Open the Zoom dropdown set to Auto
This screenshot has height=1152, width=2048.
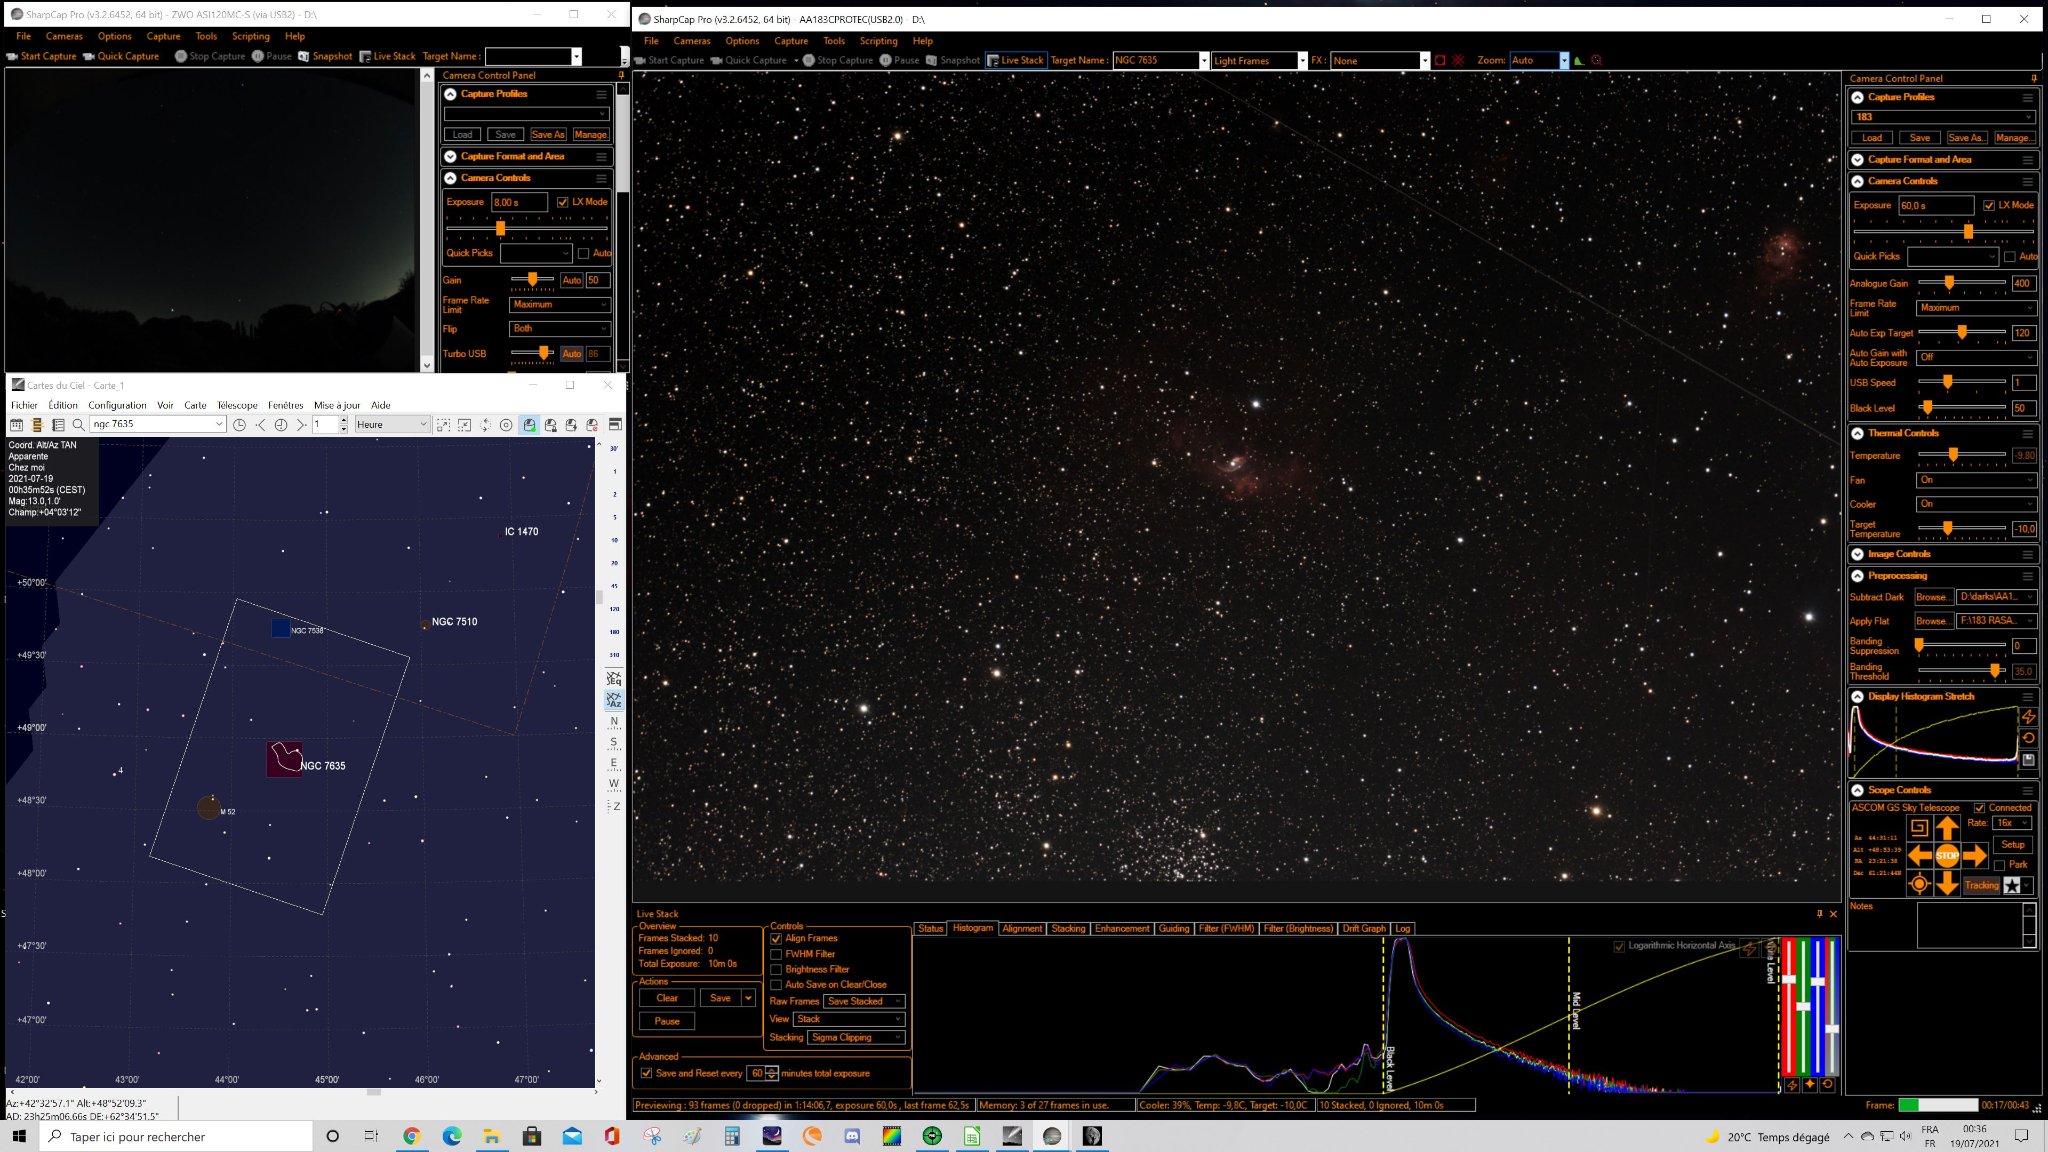[1539, 61]
